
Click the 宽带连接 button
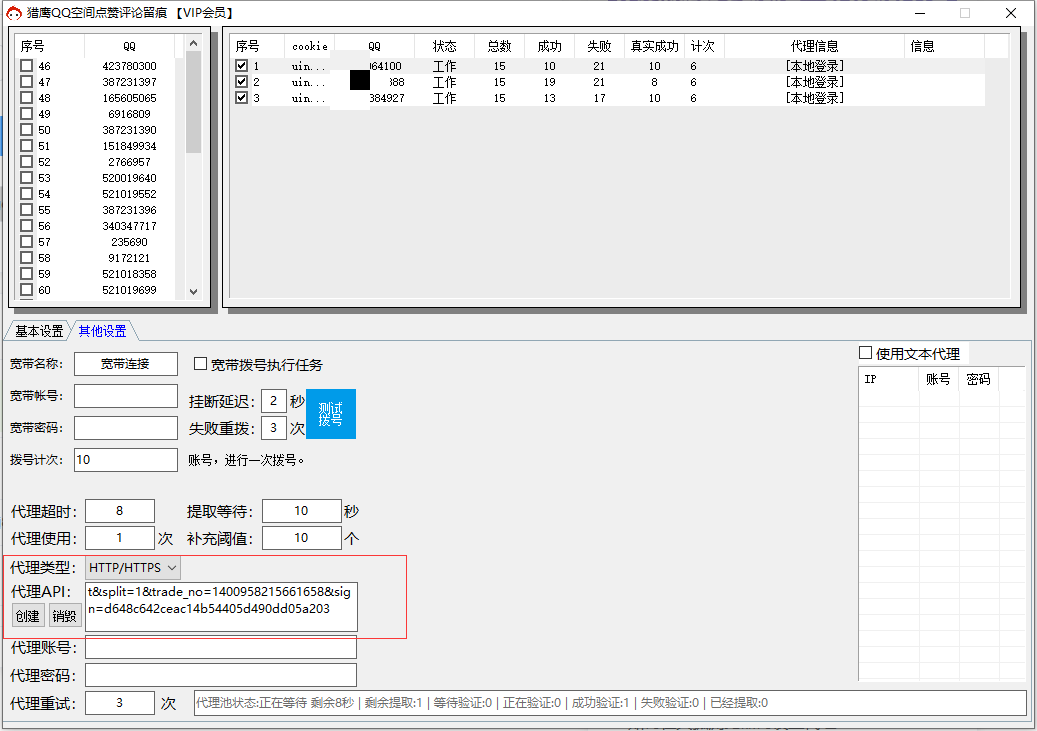pos(126,364)
